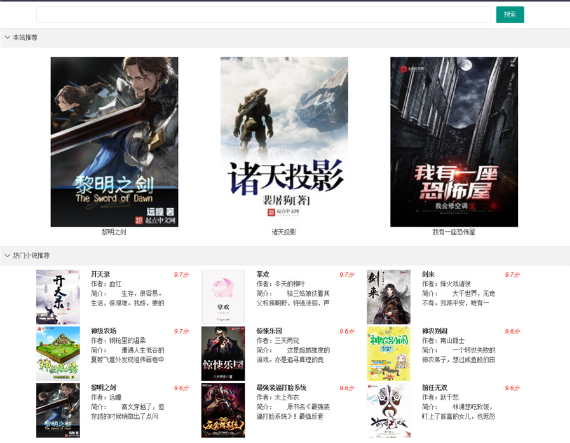Click the 黎明之剑 title in hot list

[x=104, y=388]
